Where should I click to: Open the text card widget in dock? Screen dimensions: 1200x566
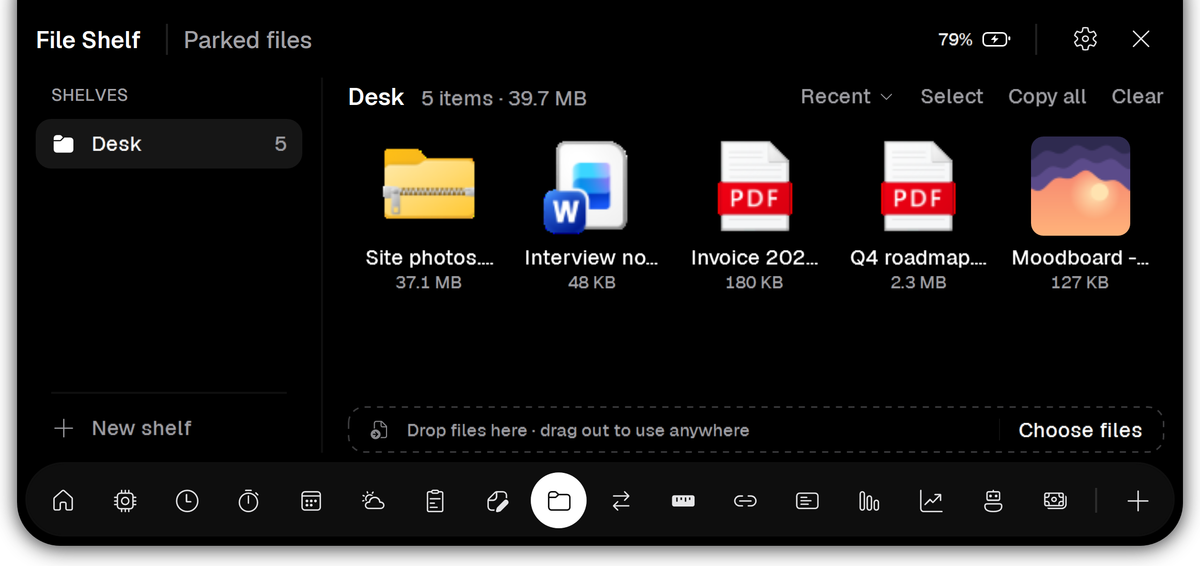[807, 501]
